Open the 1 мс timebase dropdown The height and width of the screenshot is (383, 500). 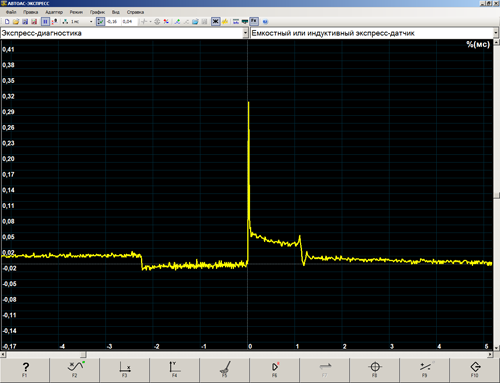tap(91, 22)
